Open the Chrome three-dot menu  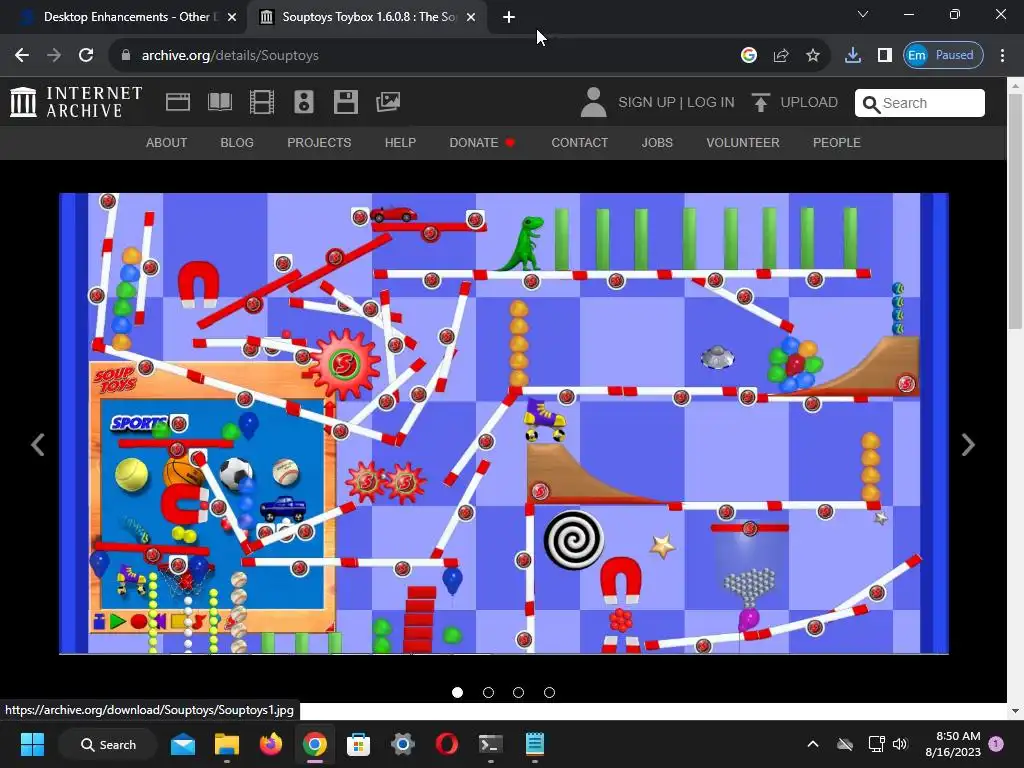coord(1002,55)
